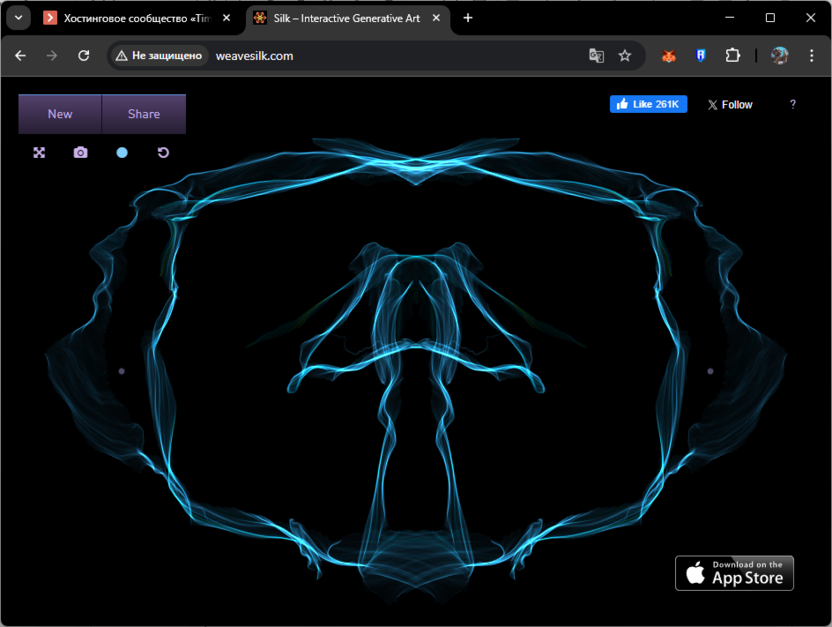Open a new browser tab
This screenshot has width=832, height=627.
tap(467, 18)
